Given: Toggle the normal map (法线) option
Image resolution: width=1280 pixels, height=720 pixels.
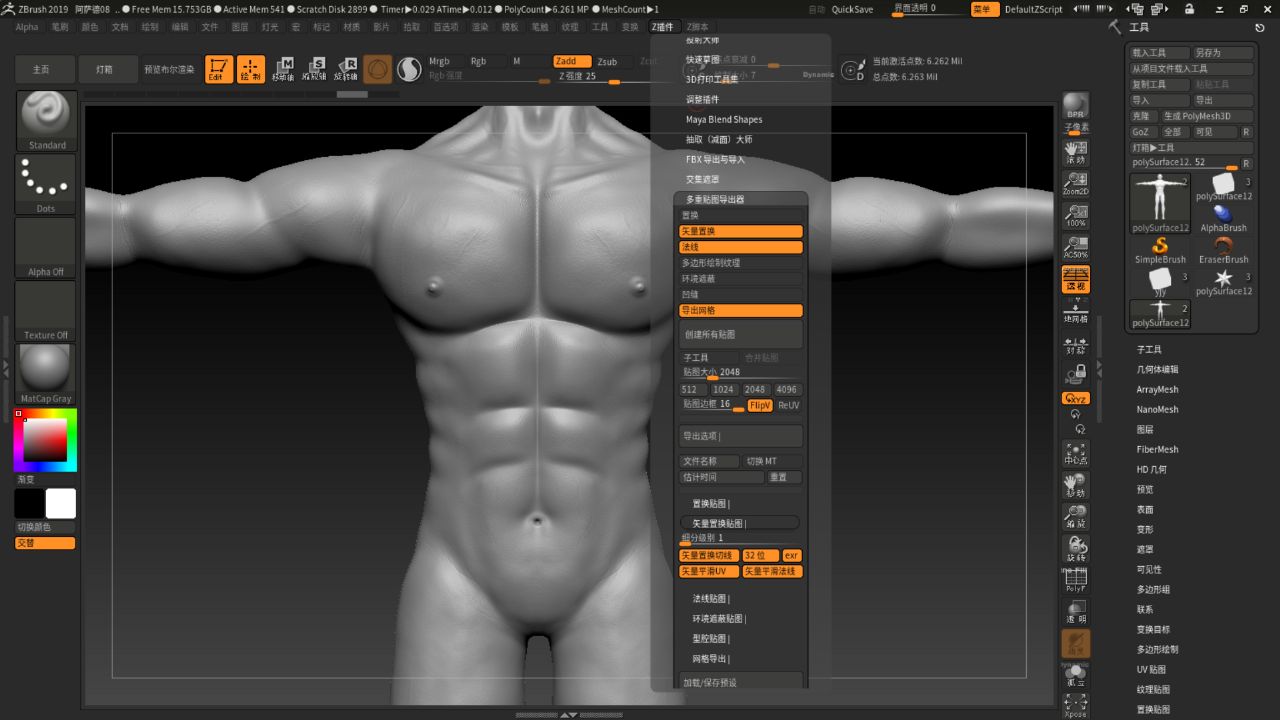Looking at the screenshot, I should coord(741,247).
